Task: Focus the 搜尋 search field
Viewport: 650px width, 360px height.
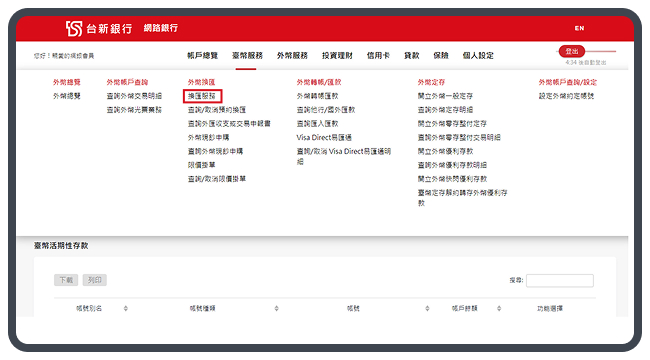Action: (560, 281)
